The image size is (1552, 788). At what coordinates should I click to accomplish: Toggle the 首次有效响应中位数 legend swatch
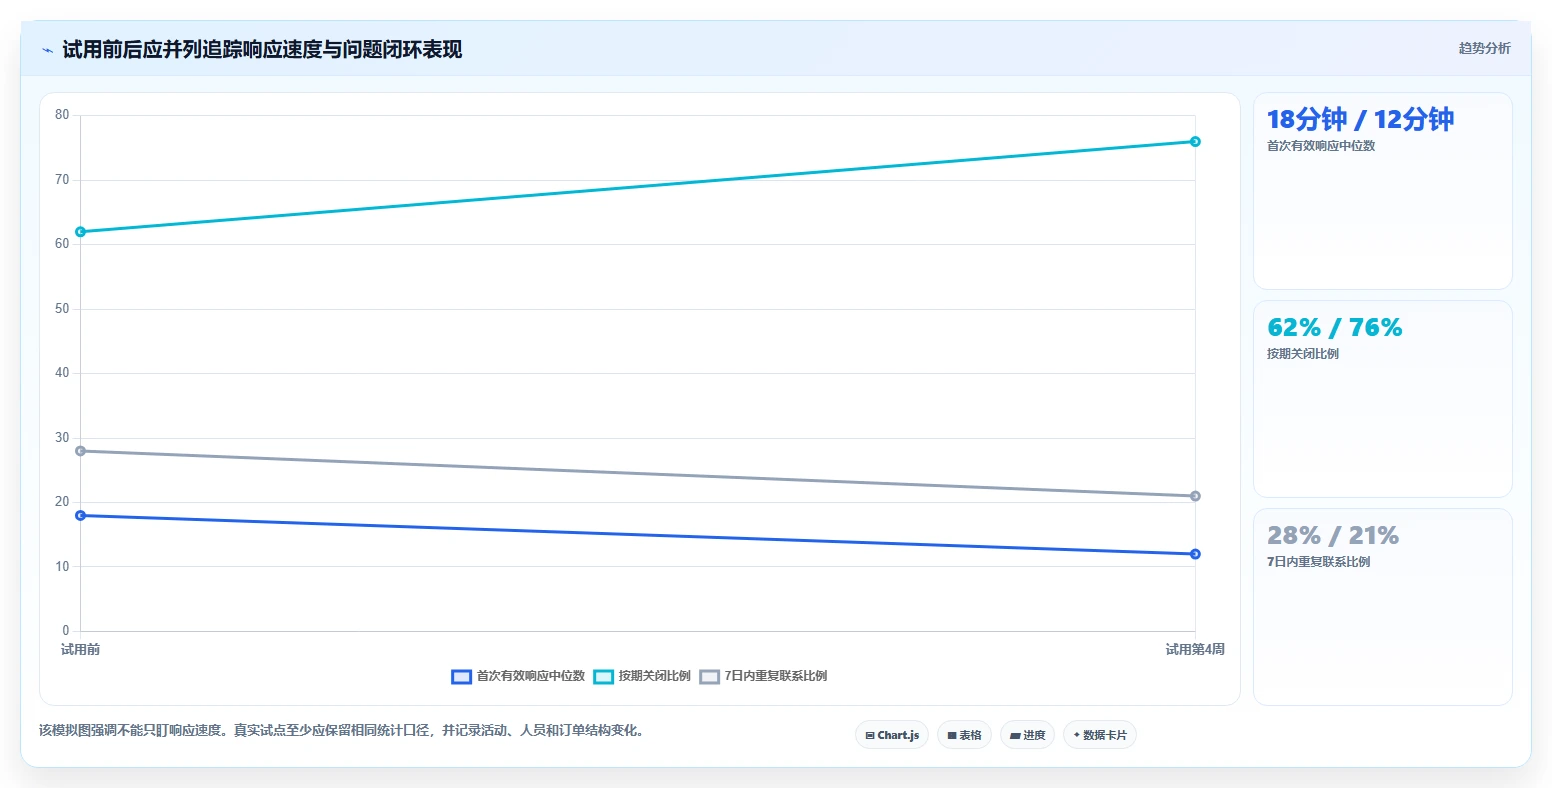click(461, 677)
